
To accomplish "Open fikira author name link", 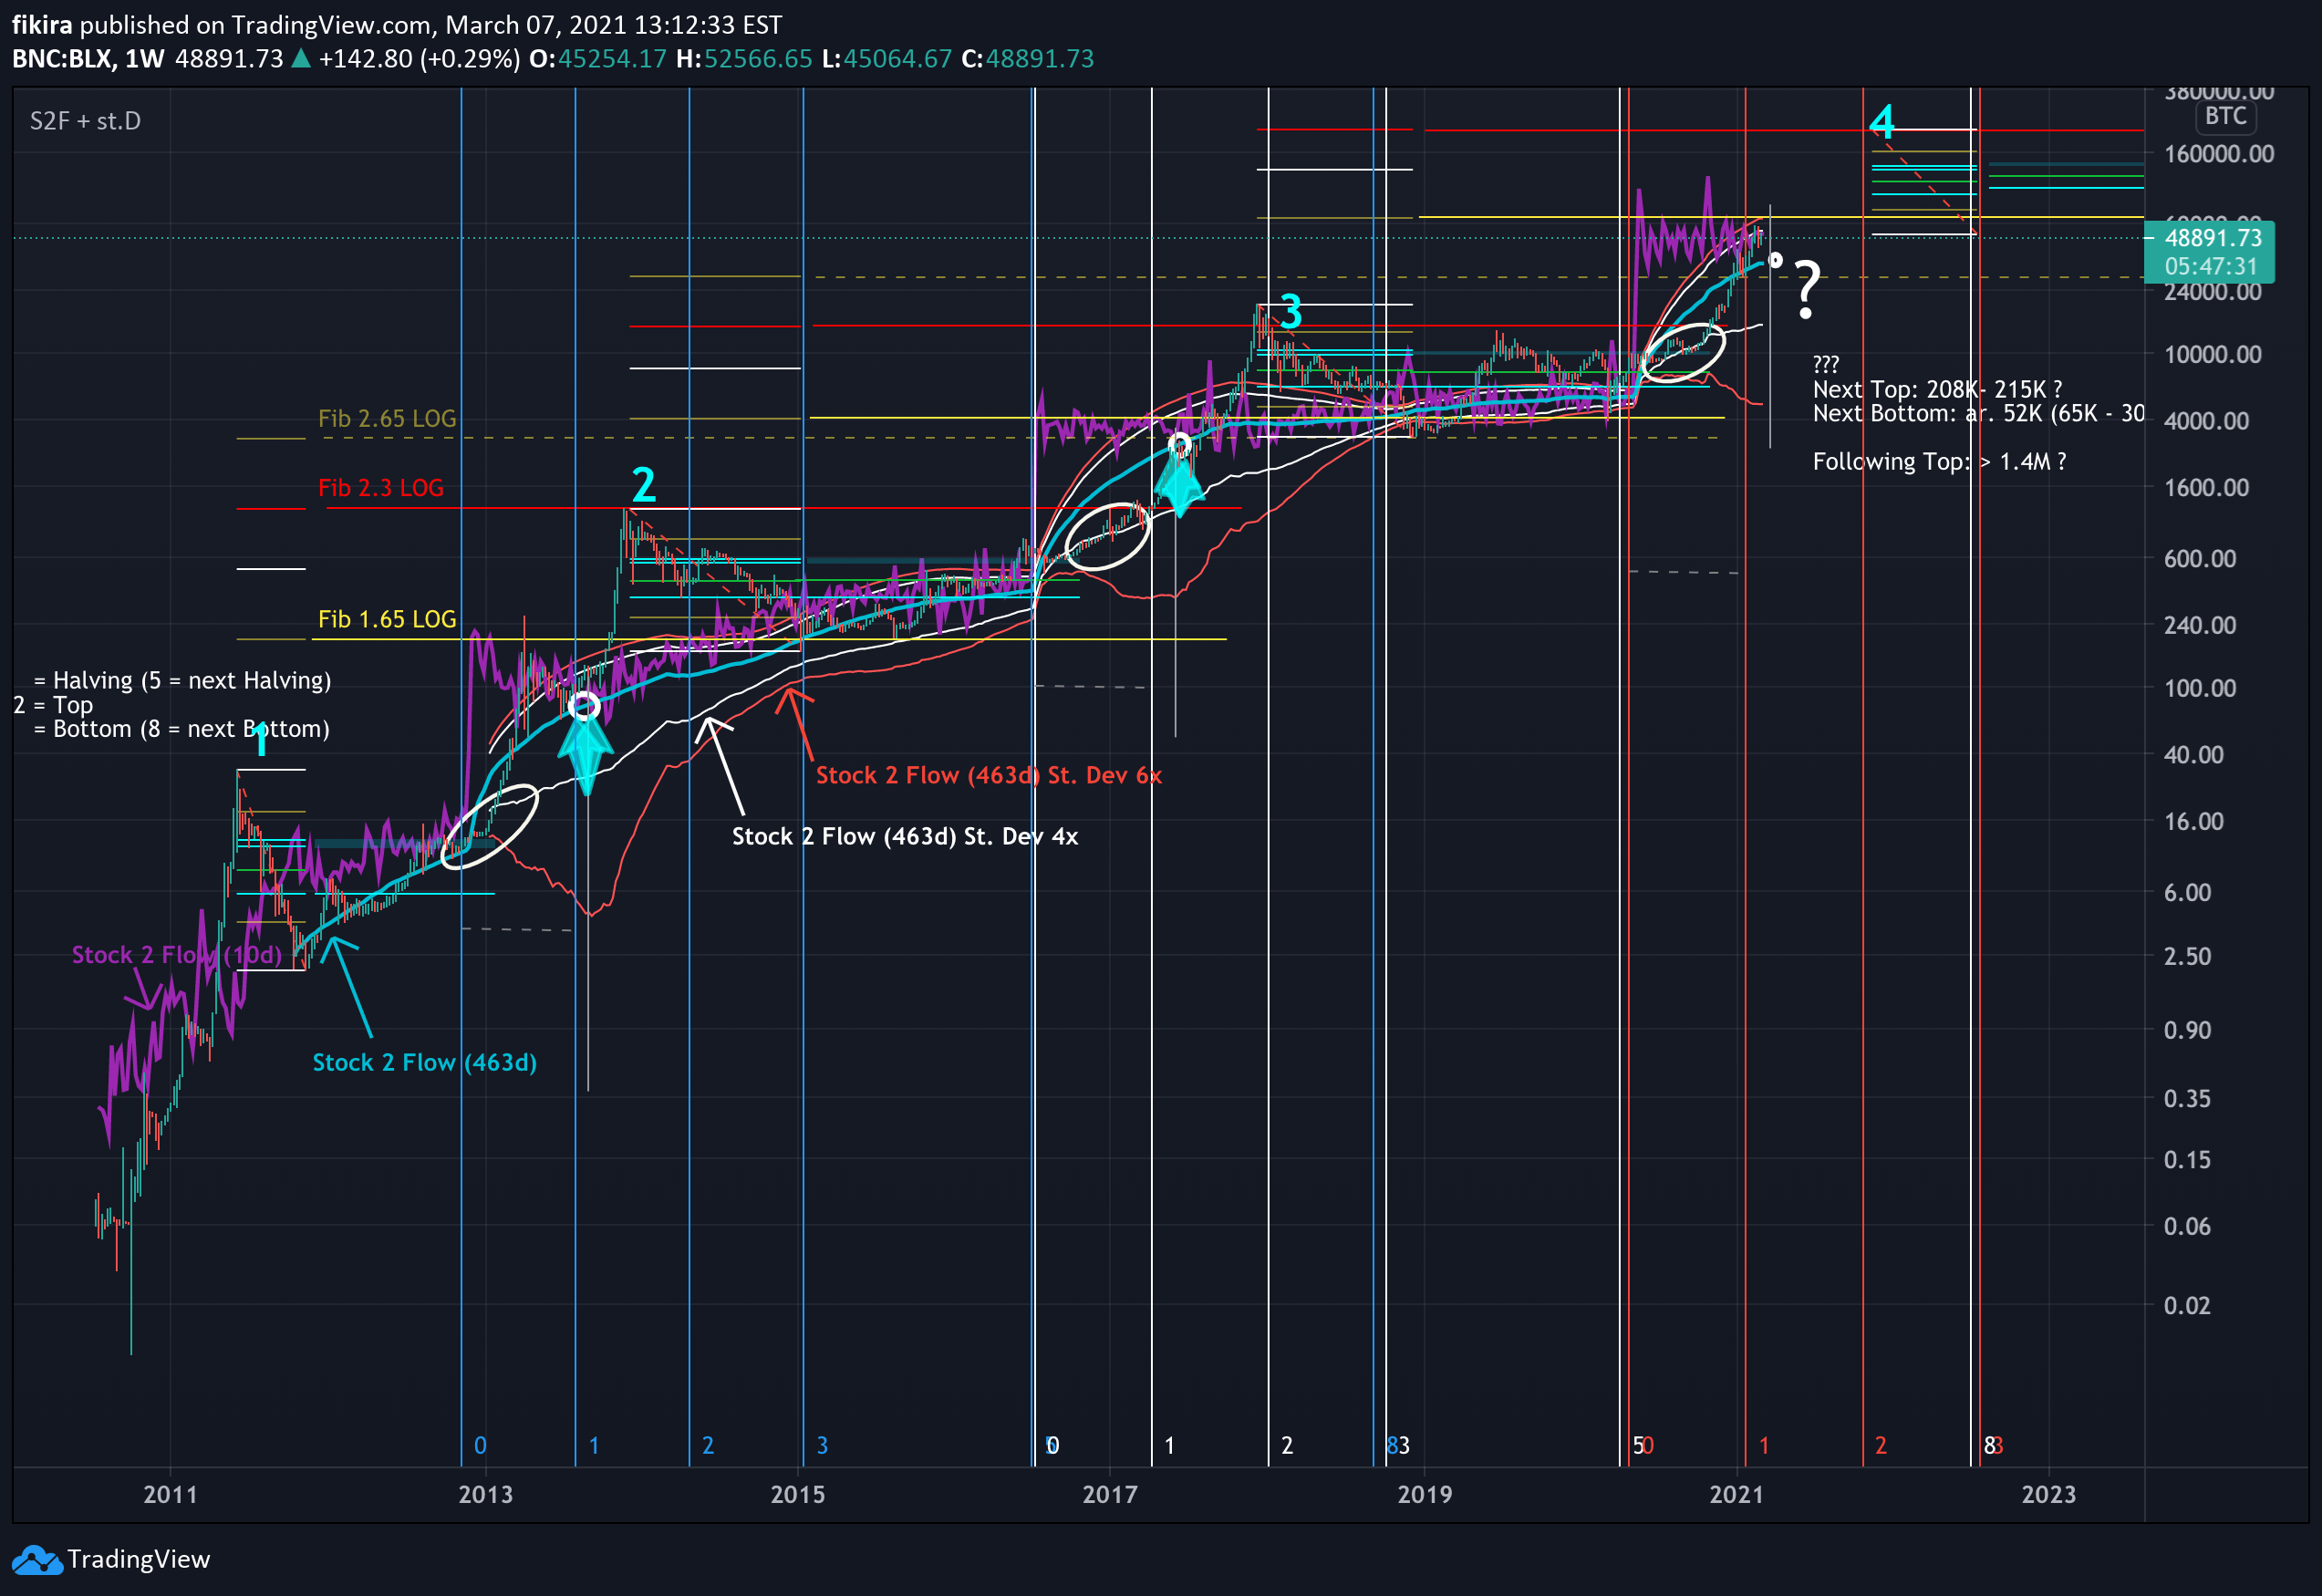I will point(41,24).
